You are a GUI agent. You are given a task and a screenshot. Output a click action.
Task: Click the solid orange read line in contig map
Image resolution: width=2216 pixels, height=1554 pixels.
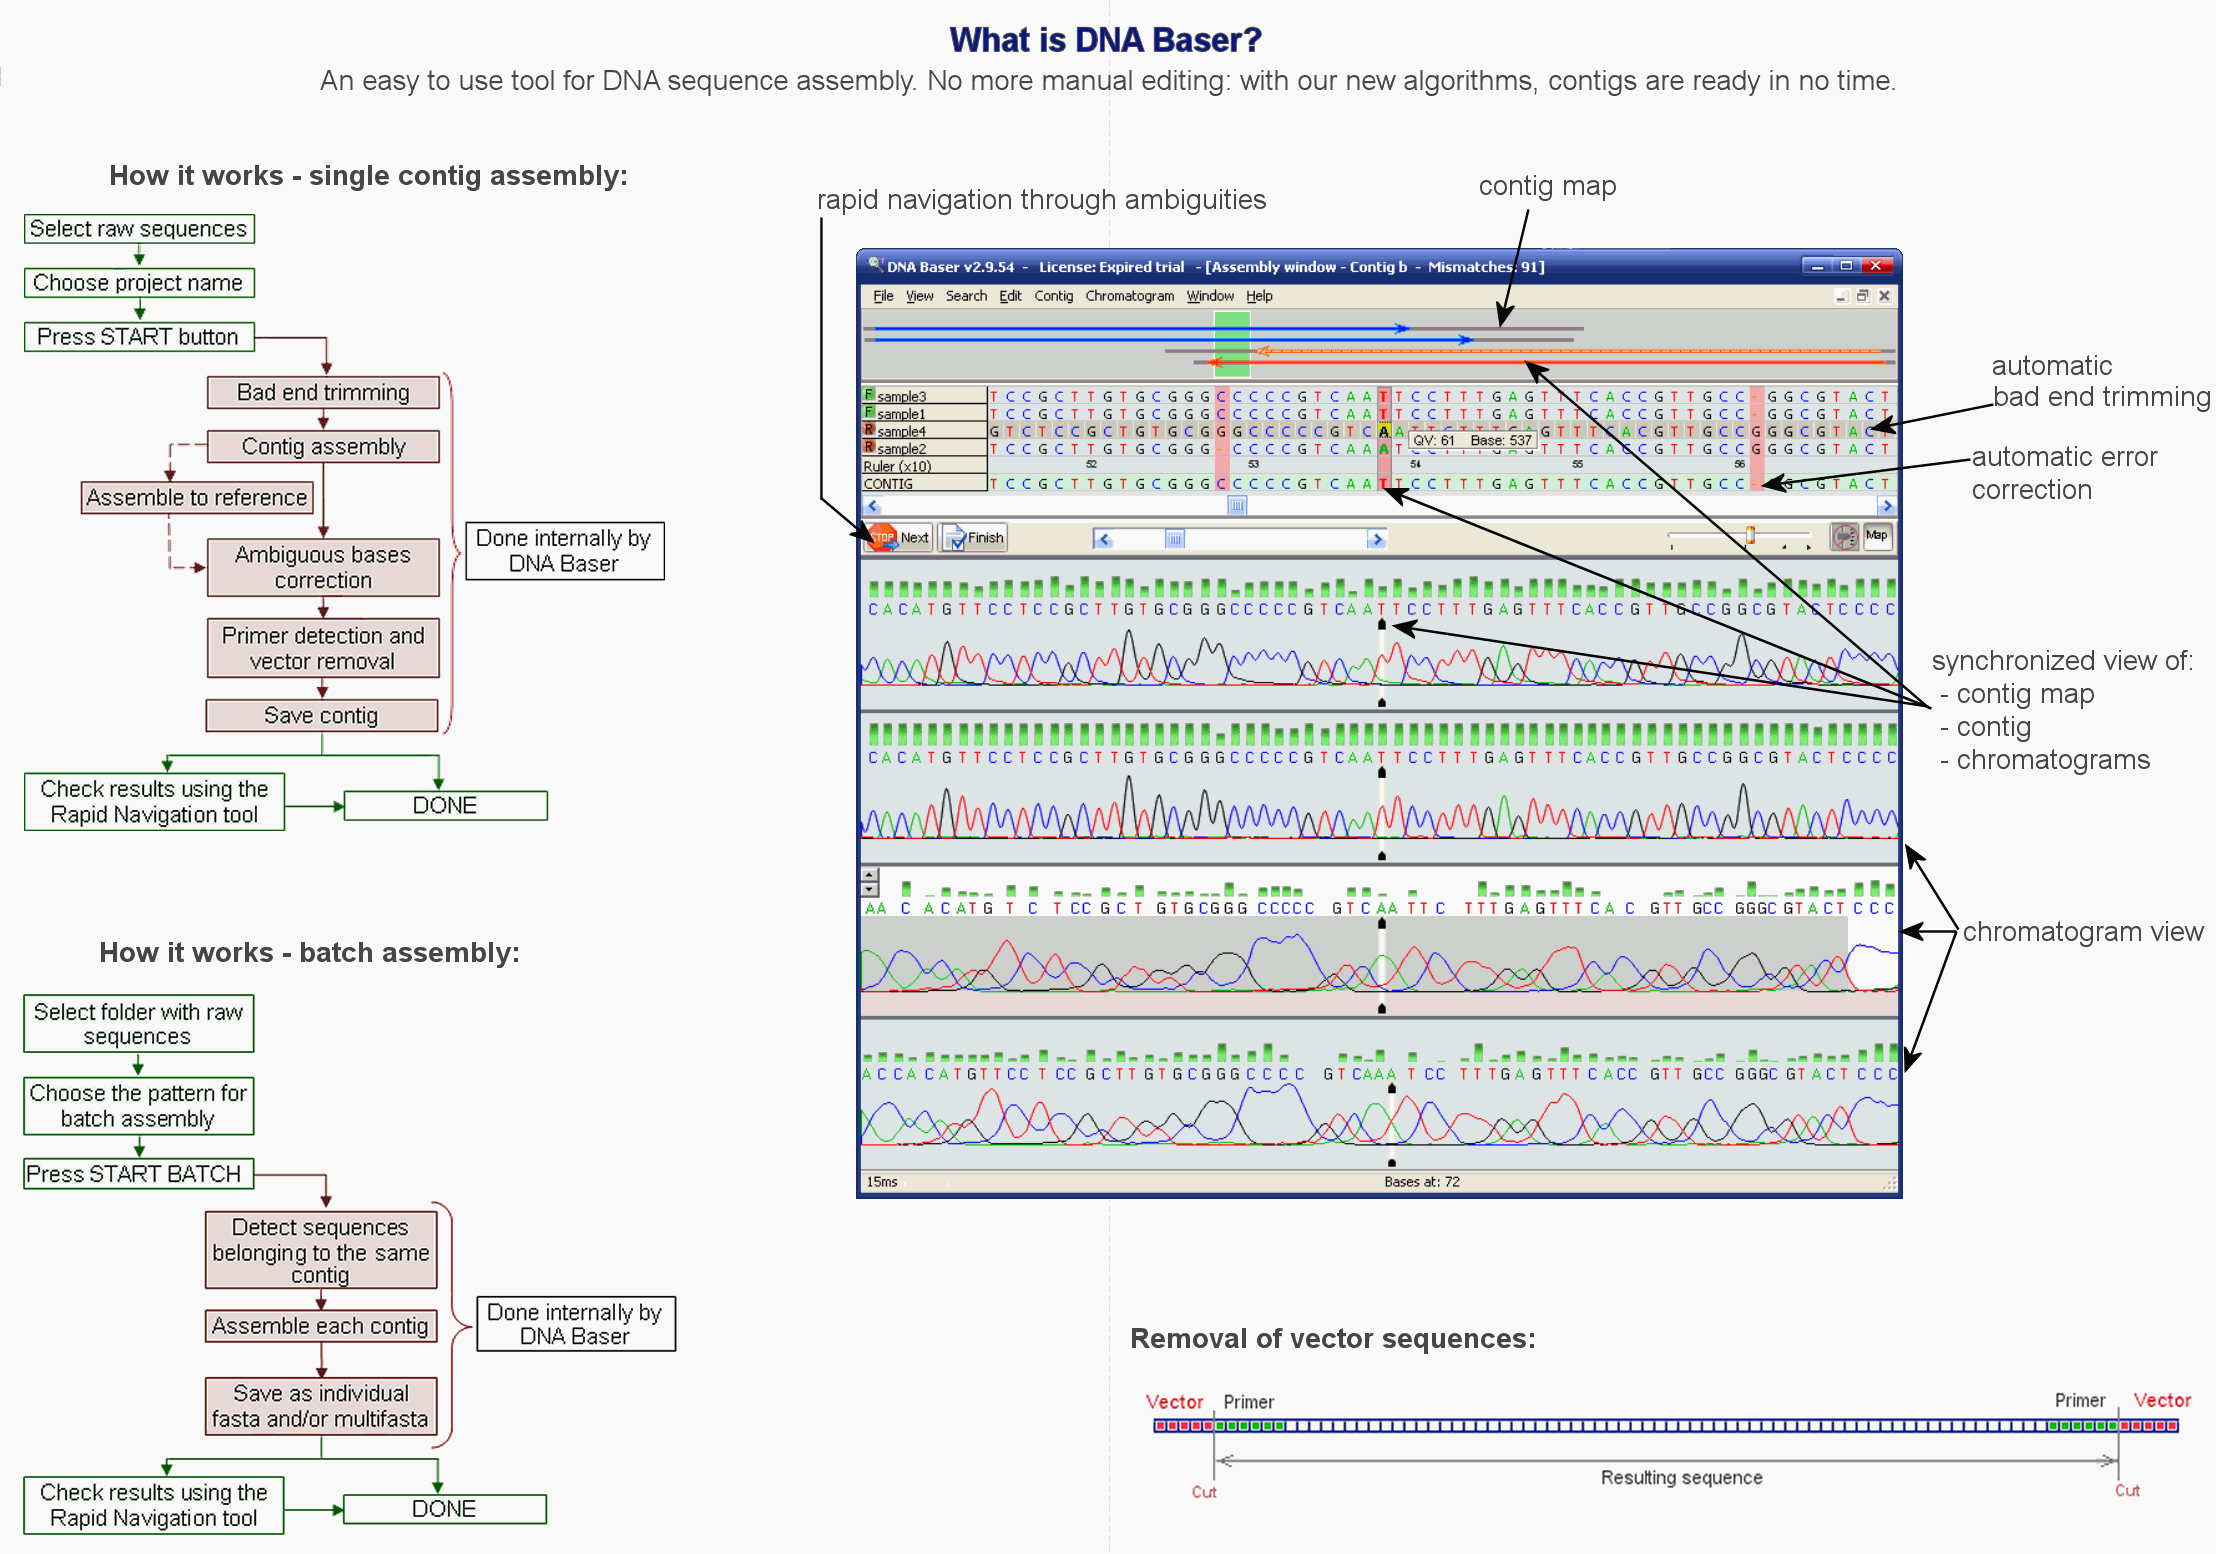coord(1545,362)
